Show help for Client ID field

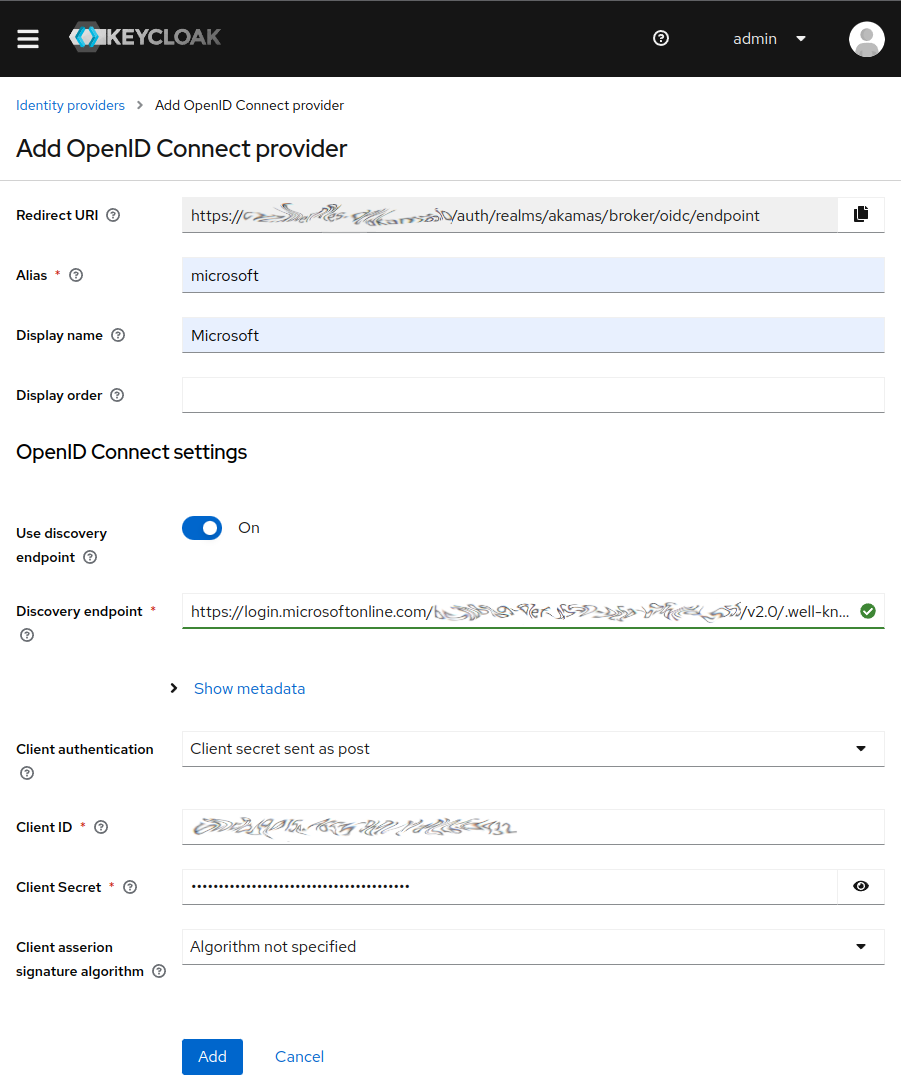pyautogui.click(x=101, y=827)
